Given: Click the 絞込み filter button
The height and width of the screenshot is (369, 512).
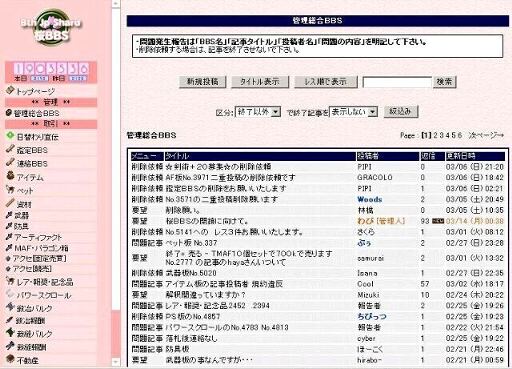Looking at the screenshot, I should (x=401, y=112).
